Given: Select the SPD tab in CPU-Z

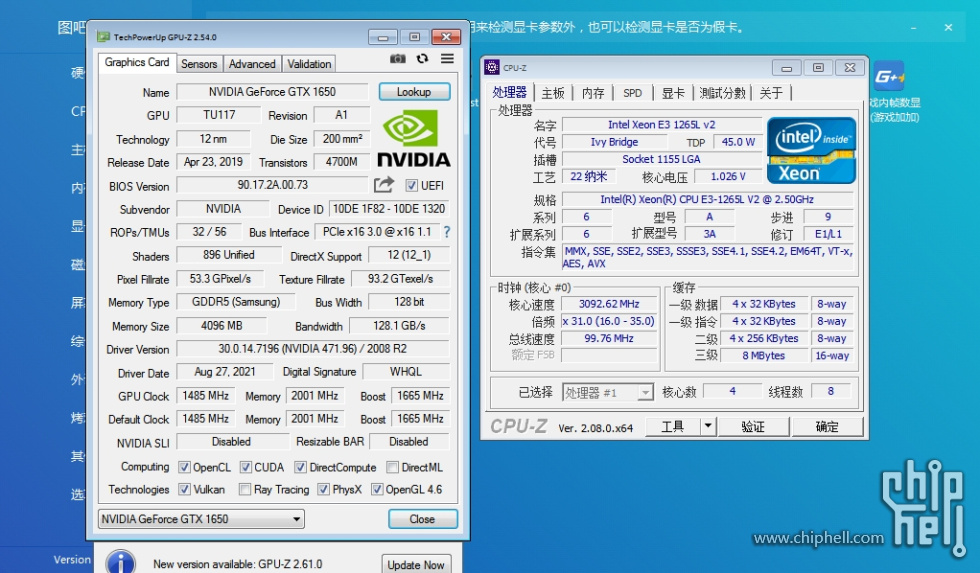Looking at the screenshot, I should (632, 93).
